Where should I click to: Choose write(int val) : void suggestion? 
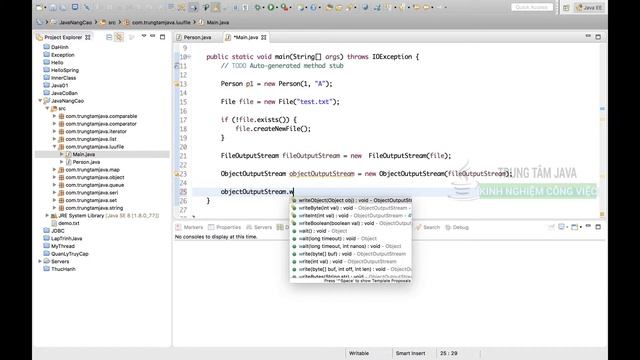click(x=351, y=262)
